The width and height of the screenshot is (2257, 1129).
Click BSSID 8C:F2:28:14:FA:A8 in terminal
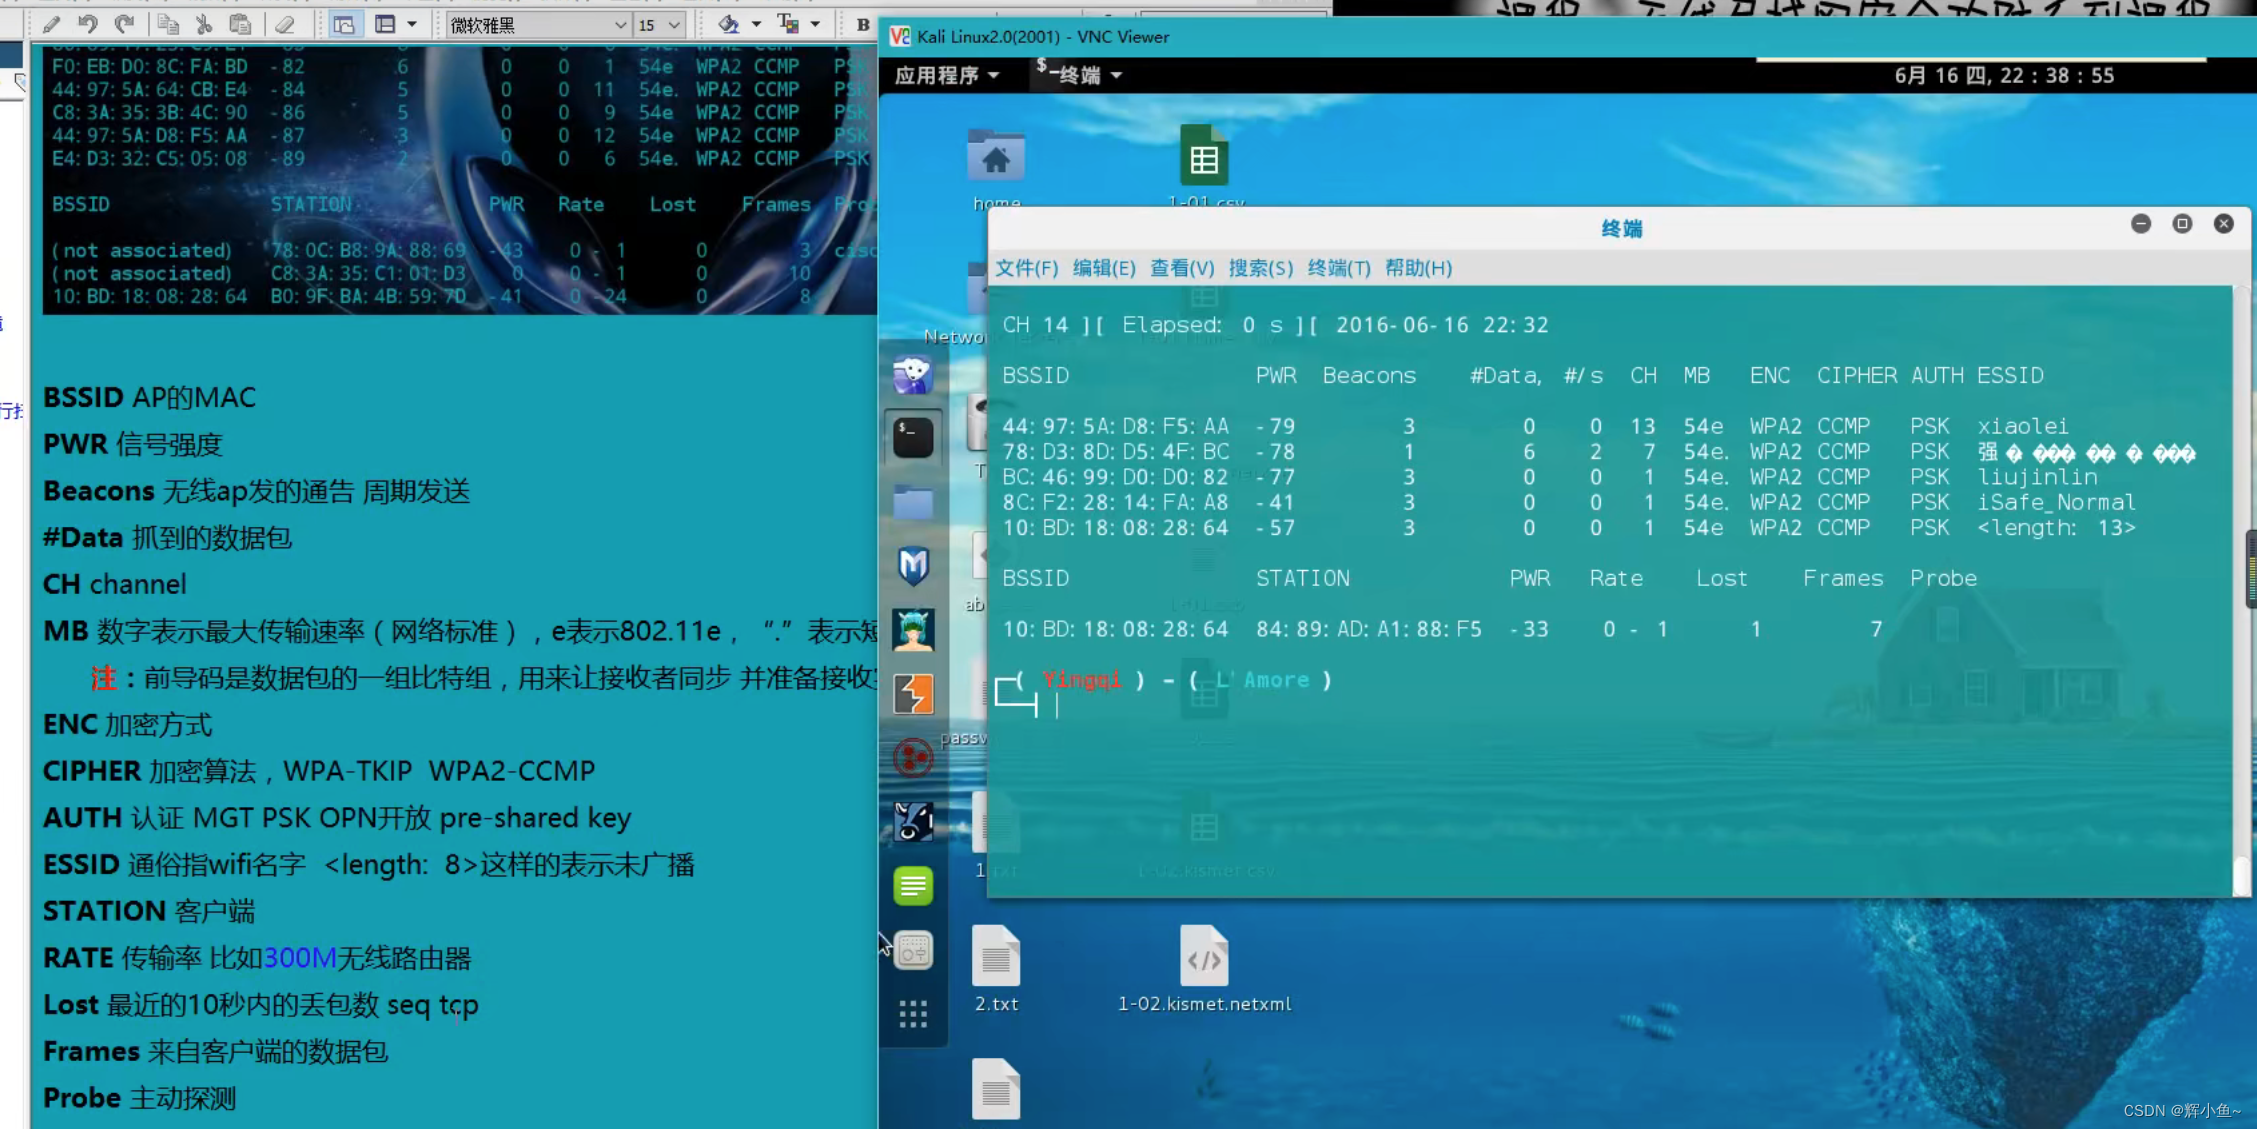[x=1115, y=502]
